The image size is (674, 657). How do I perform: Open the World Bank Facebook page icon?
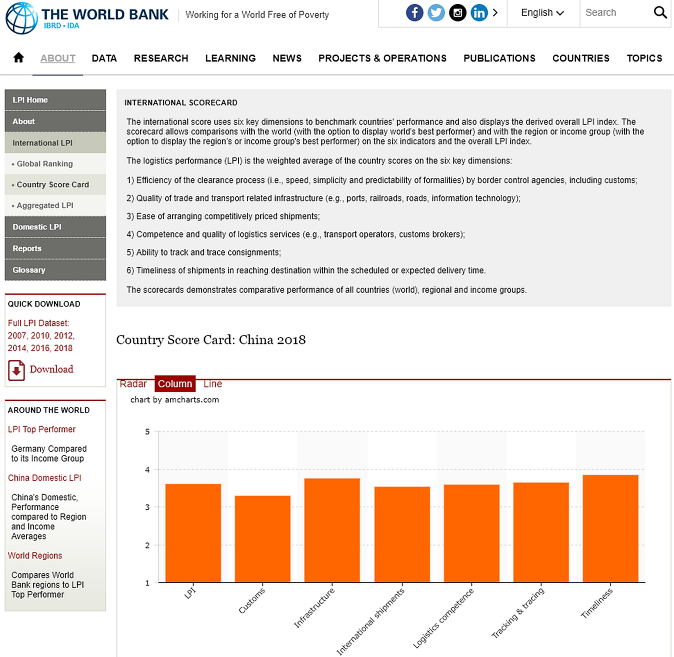click(414, 13)
